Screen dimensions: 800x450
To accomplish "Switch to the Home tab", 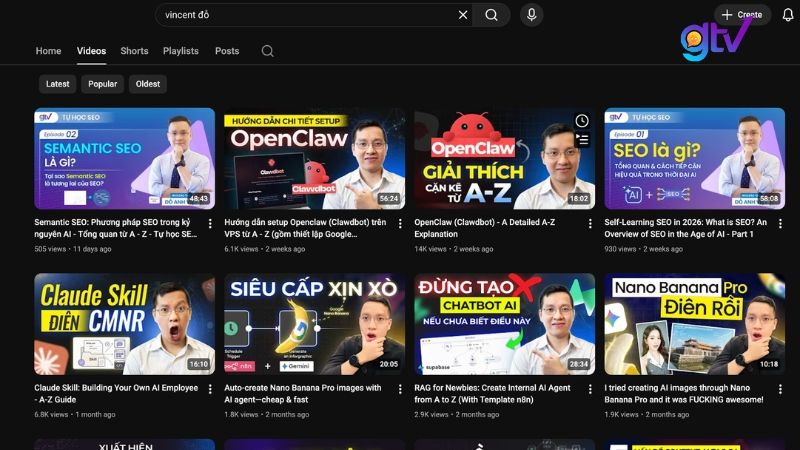I will 48,51.
